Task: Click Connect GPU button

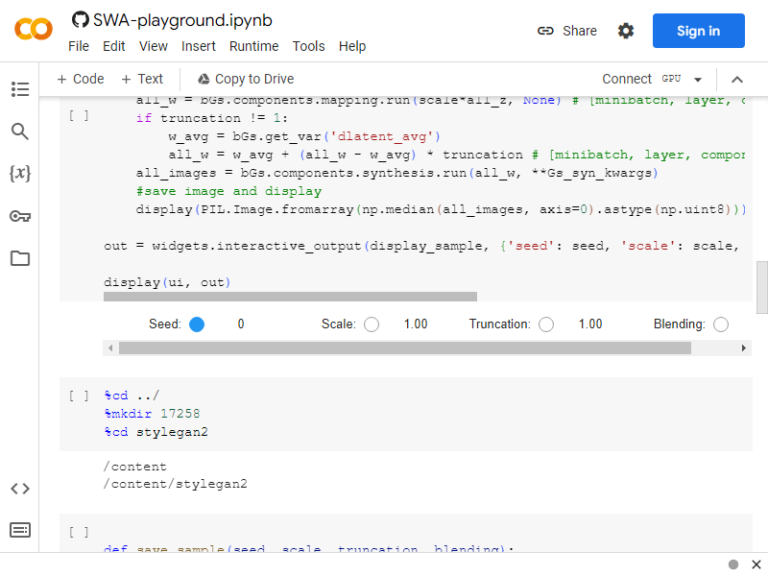Action: (642, 79)
